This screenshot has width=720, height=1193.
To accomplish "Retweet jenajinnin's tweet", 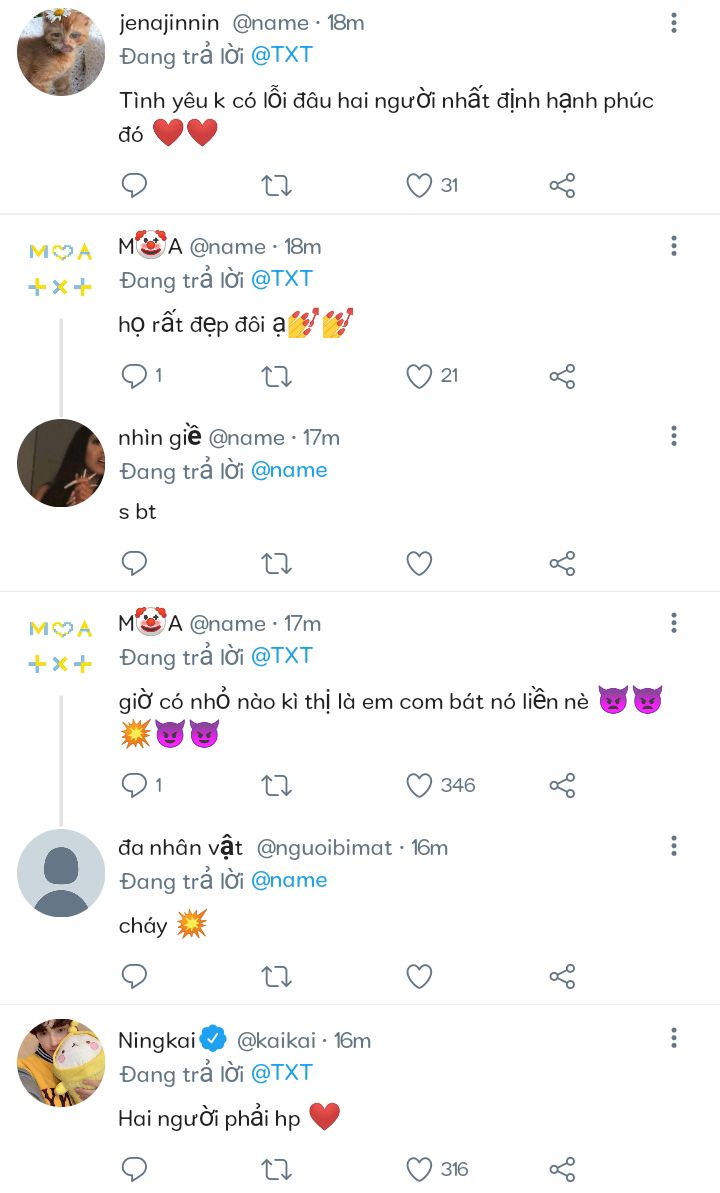I will click(276, 185).
